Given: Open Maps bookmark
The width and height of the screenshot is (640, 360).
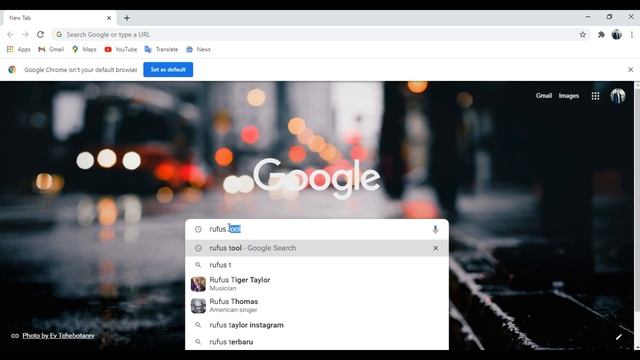Looking at the screenshot, I should click(x=84, y=49).
